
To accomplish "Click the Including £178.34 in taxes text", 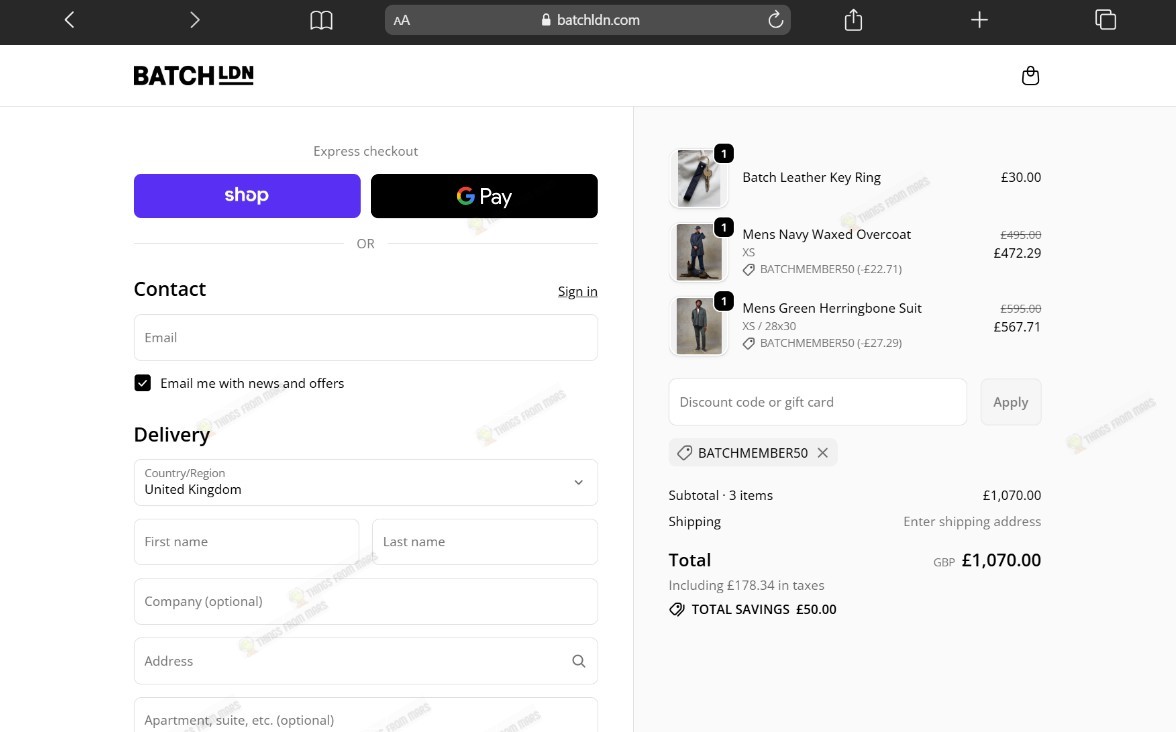I will [x=746, y=585].
